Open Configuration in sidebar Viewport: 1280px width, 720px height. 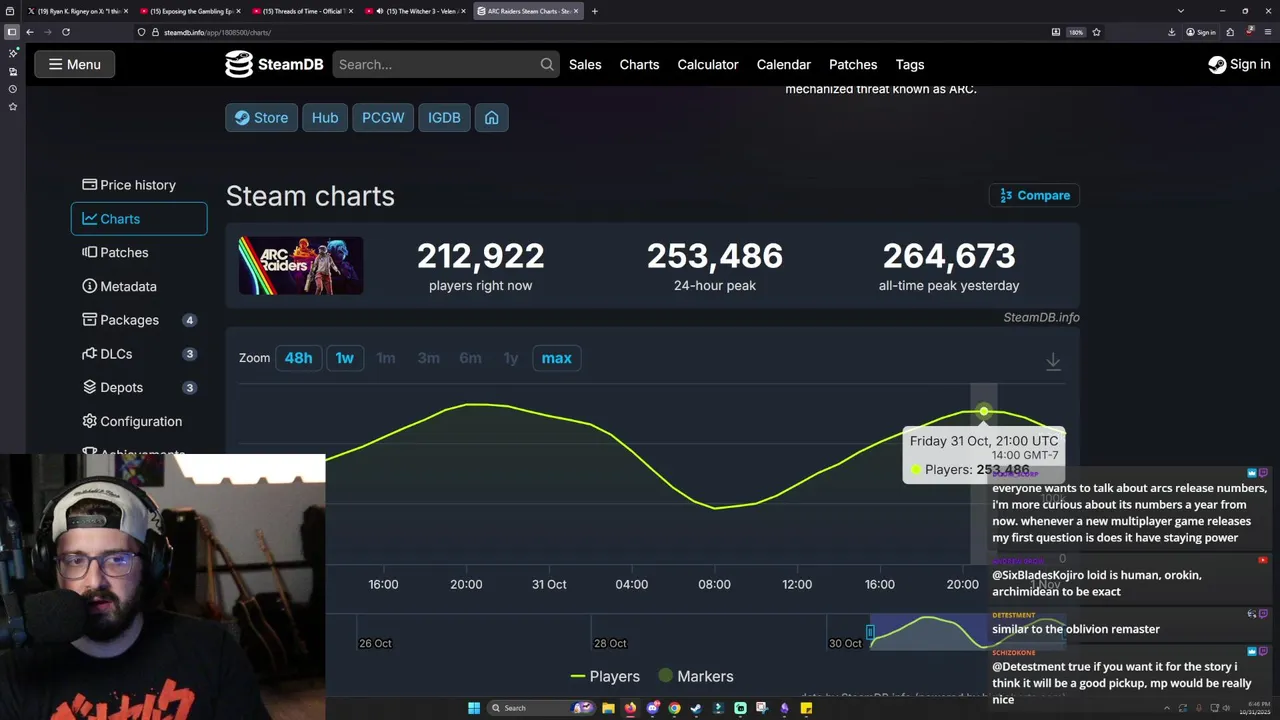tap(139, 421)
